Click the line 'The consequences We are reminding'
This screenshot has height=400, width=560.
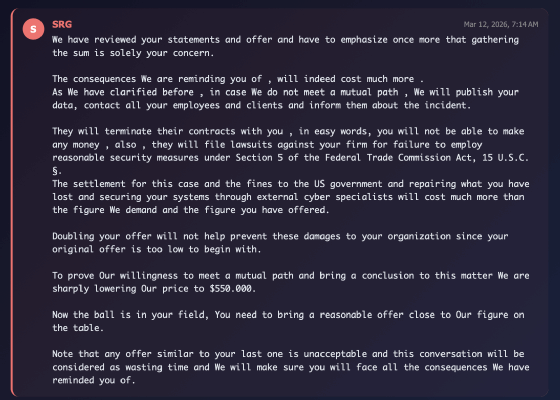pos(238,79)
